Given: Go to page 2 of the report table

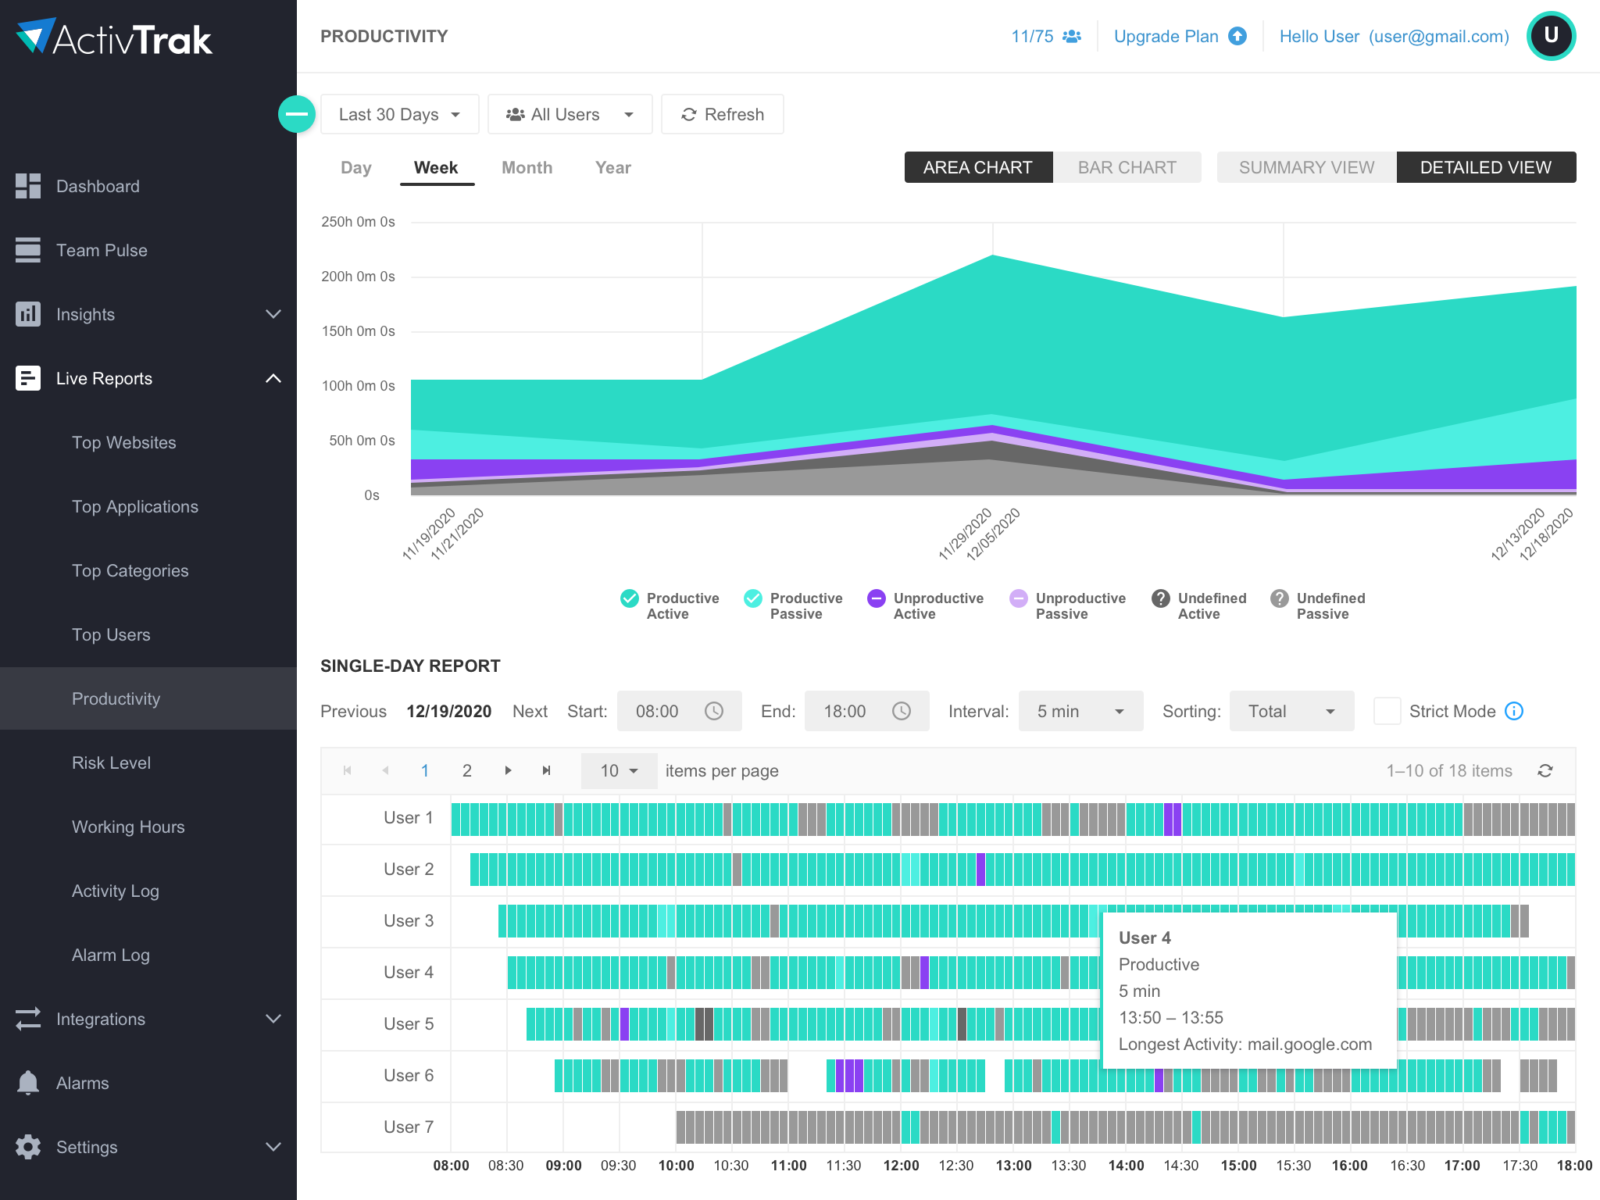Looking at the screenshot, I should pyautogui.click(x=467, y=770).
